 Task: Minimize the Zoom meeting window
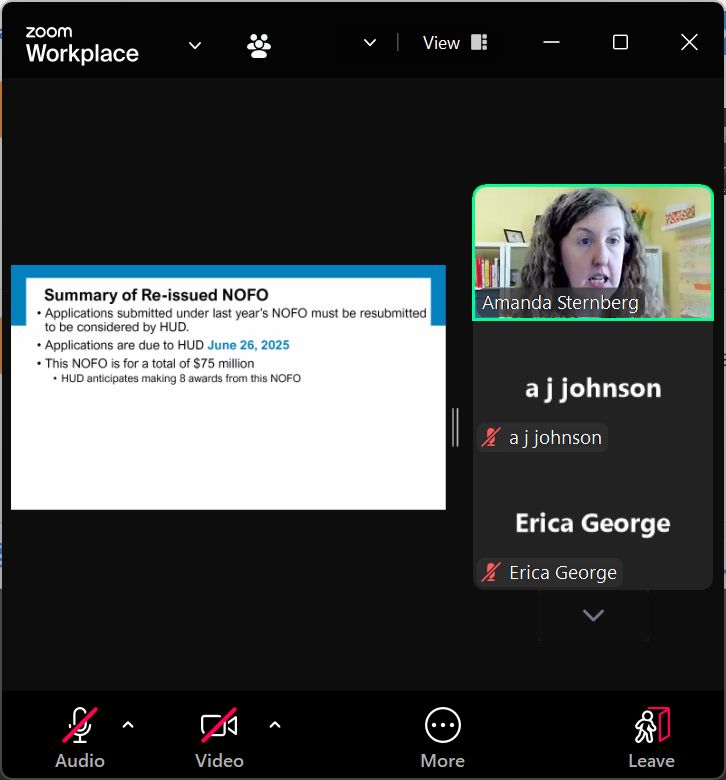point(551,42)
